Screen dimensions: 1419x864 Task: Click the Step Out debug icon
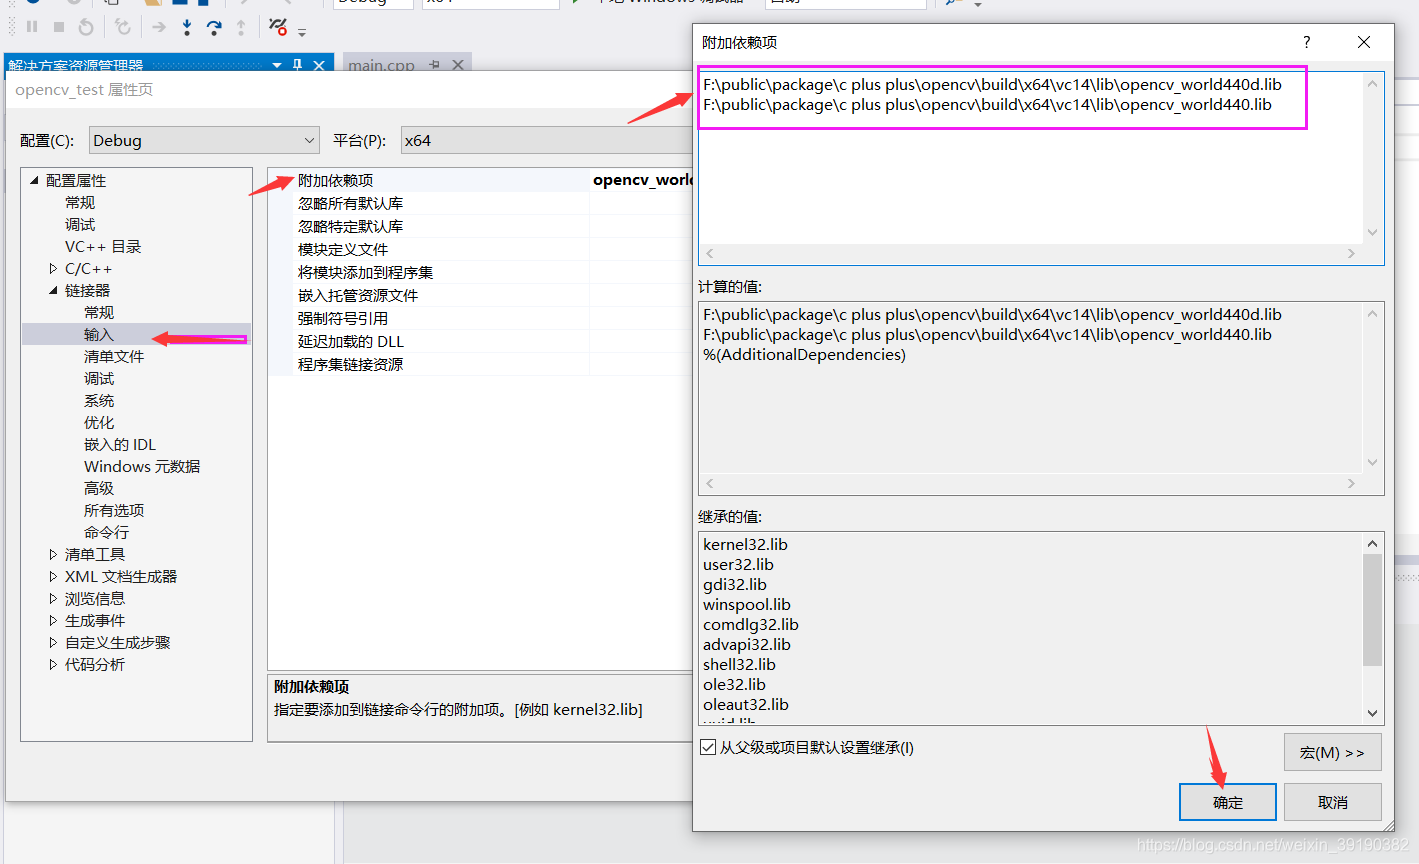[241, 27]
